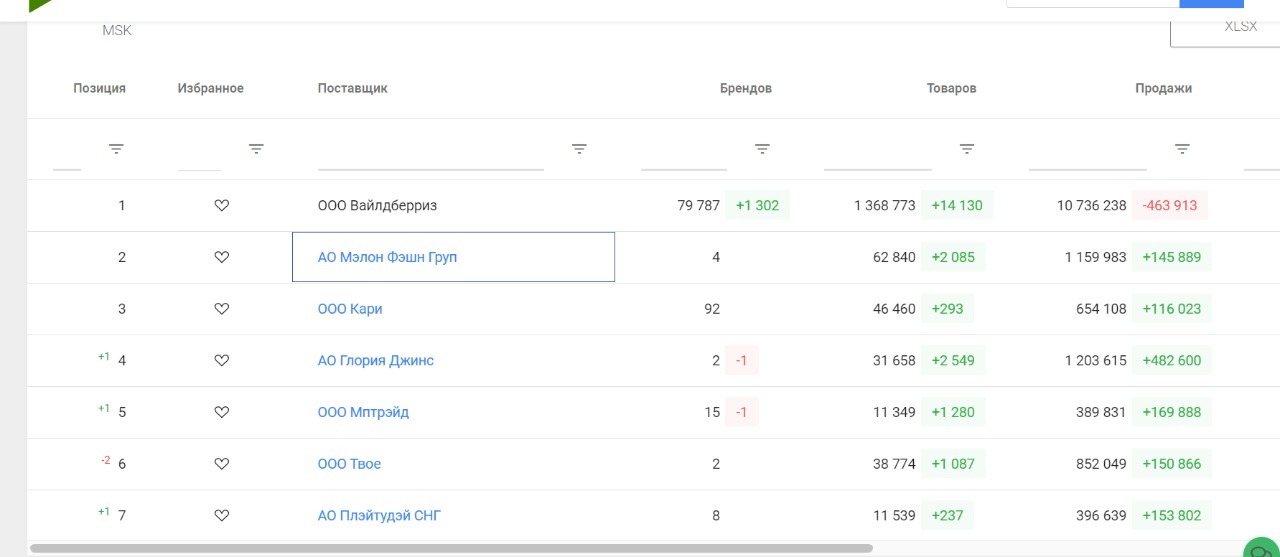Sort table by Продажи column header
Image resolution: width=1280 pixels, height=557 pixels.
(x=1163, y=88)
